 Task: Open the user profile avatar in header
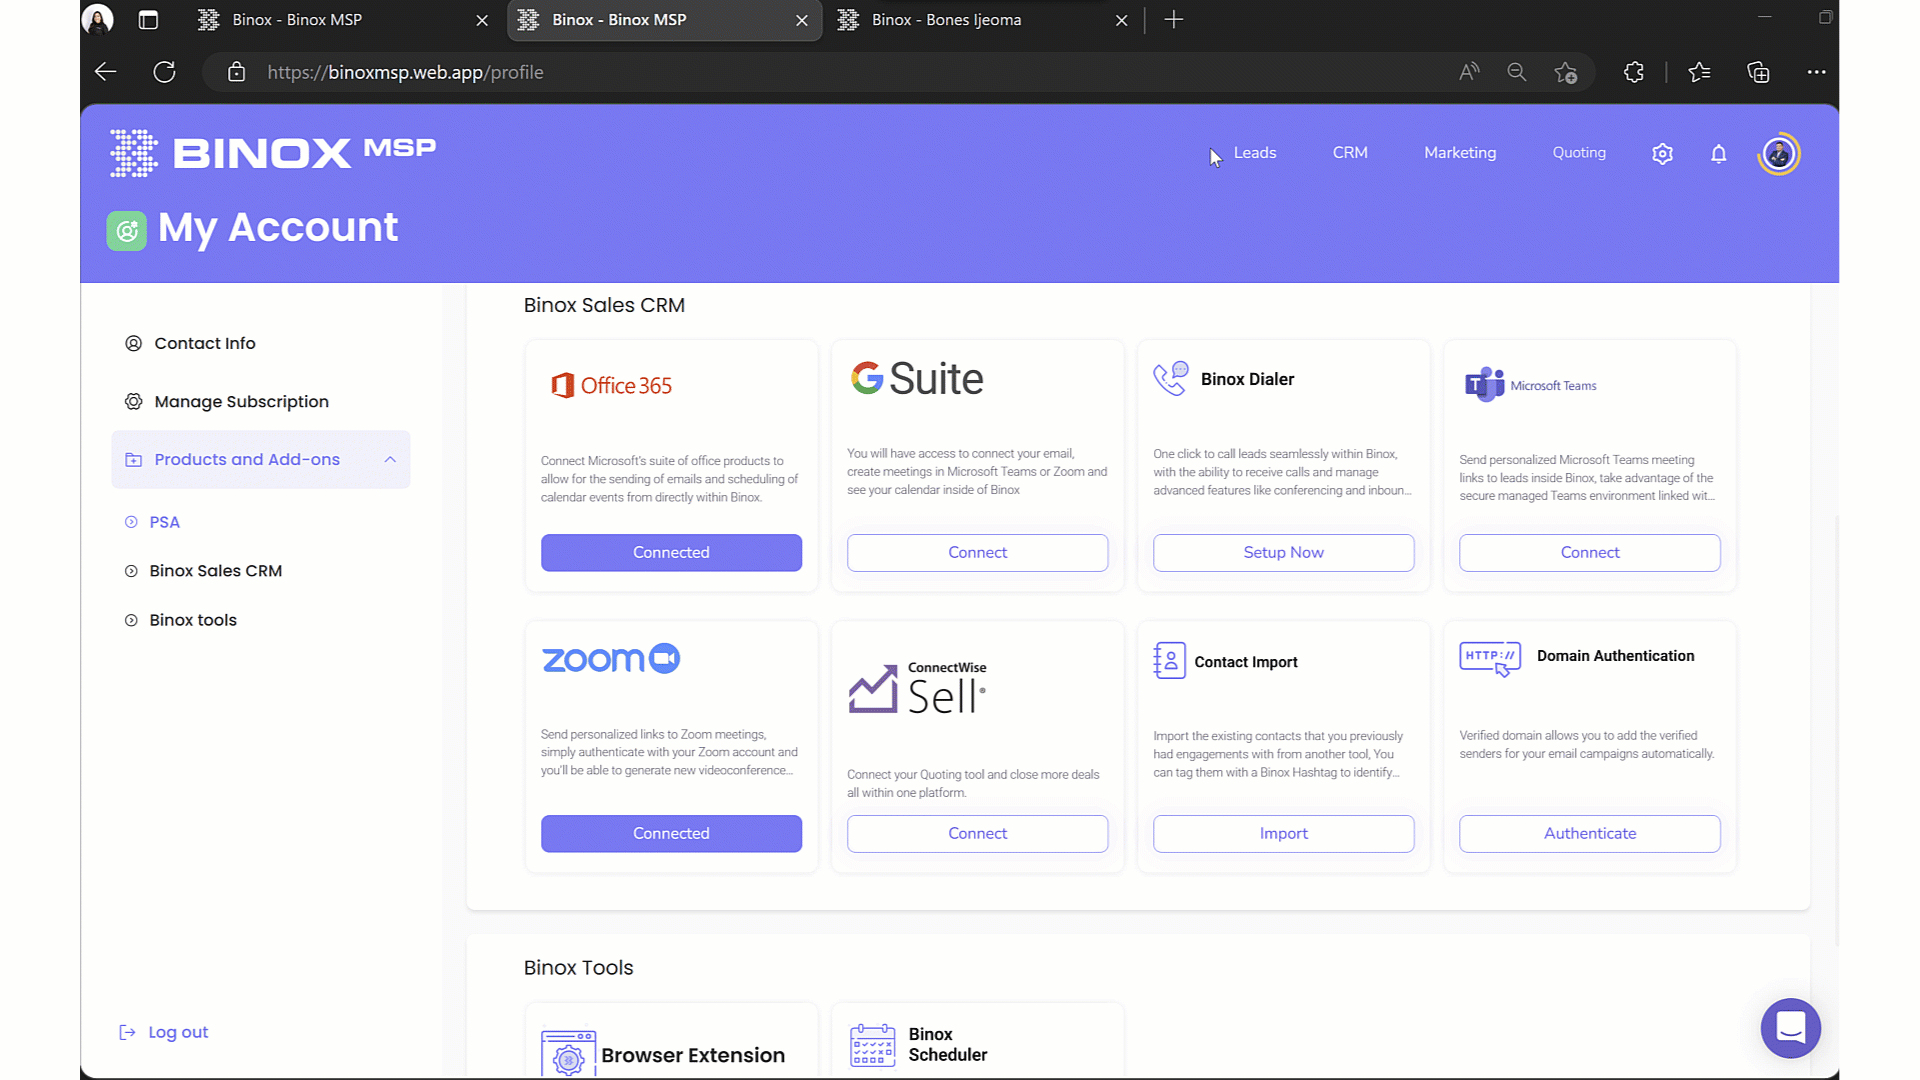1778,154
